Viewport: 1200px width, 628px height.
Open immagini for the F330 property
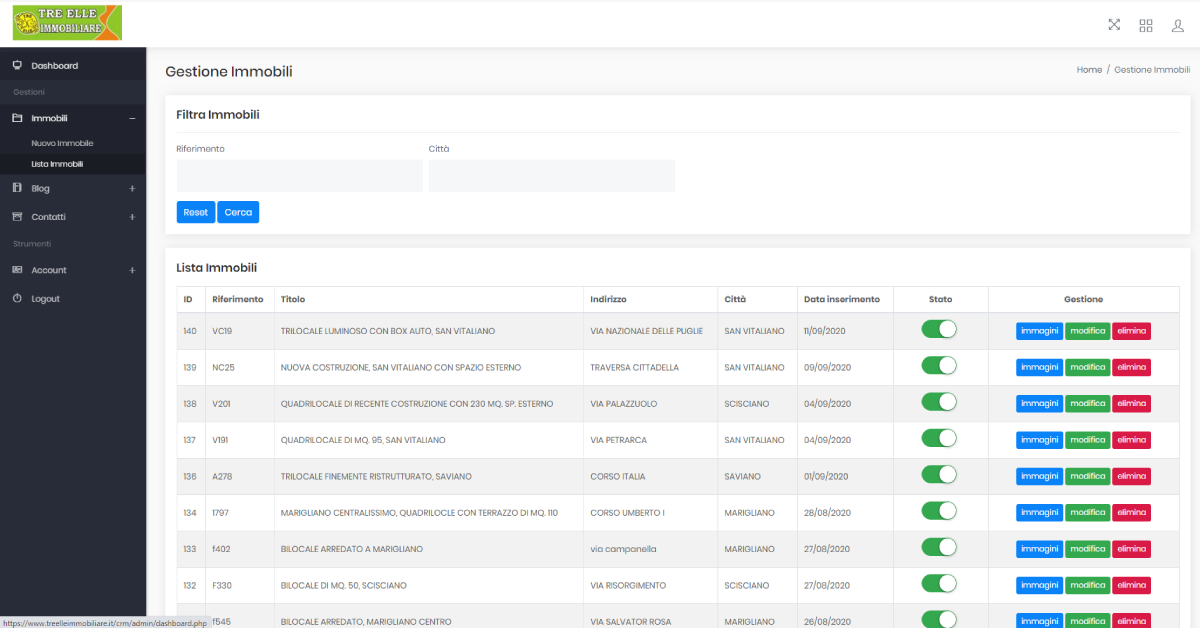[1039, 585]
